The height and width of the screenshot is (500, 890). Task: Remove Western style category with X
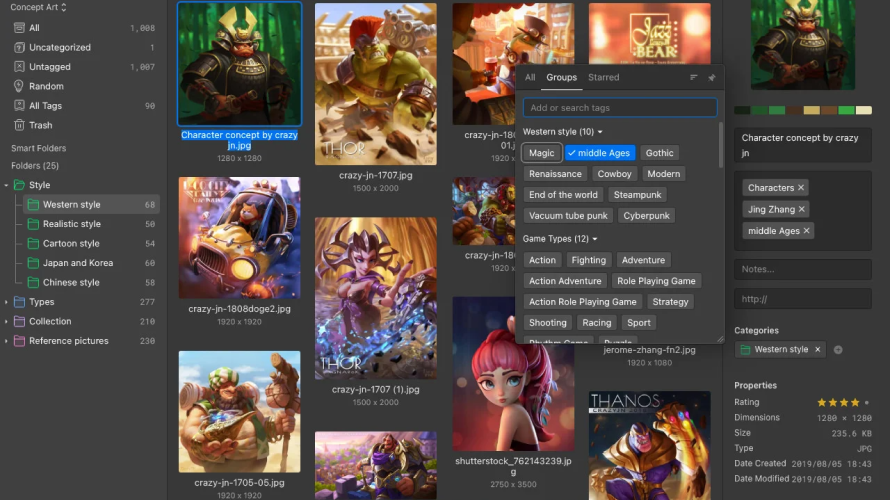coord(817,350)
